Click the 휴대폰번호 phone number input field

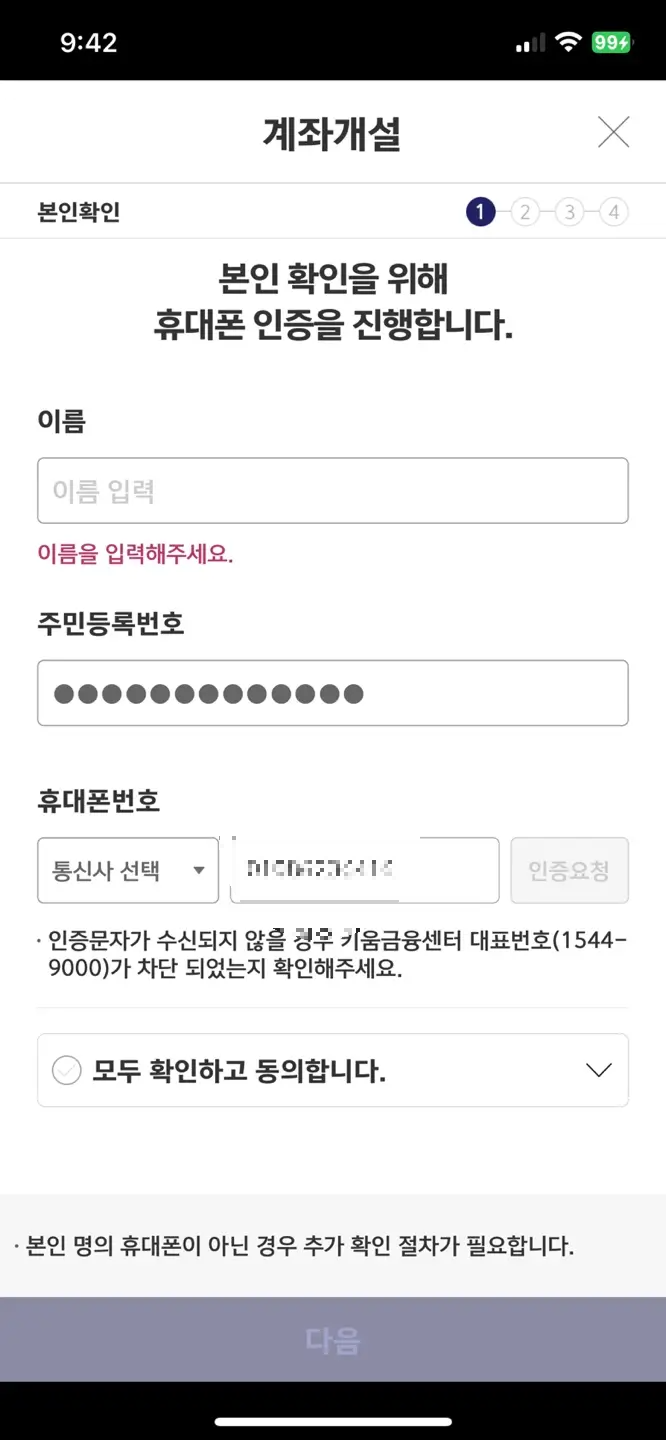[364, 870]
